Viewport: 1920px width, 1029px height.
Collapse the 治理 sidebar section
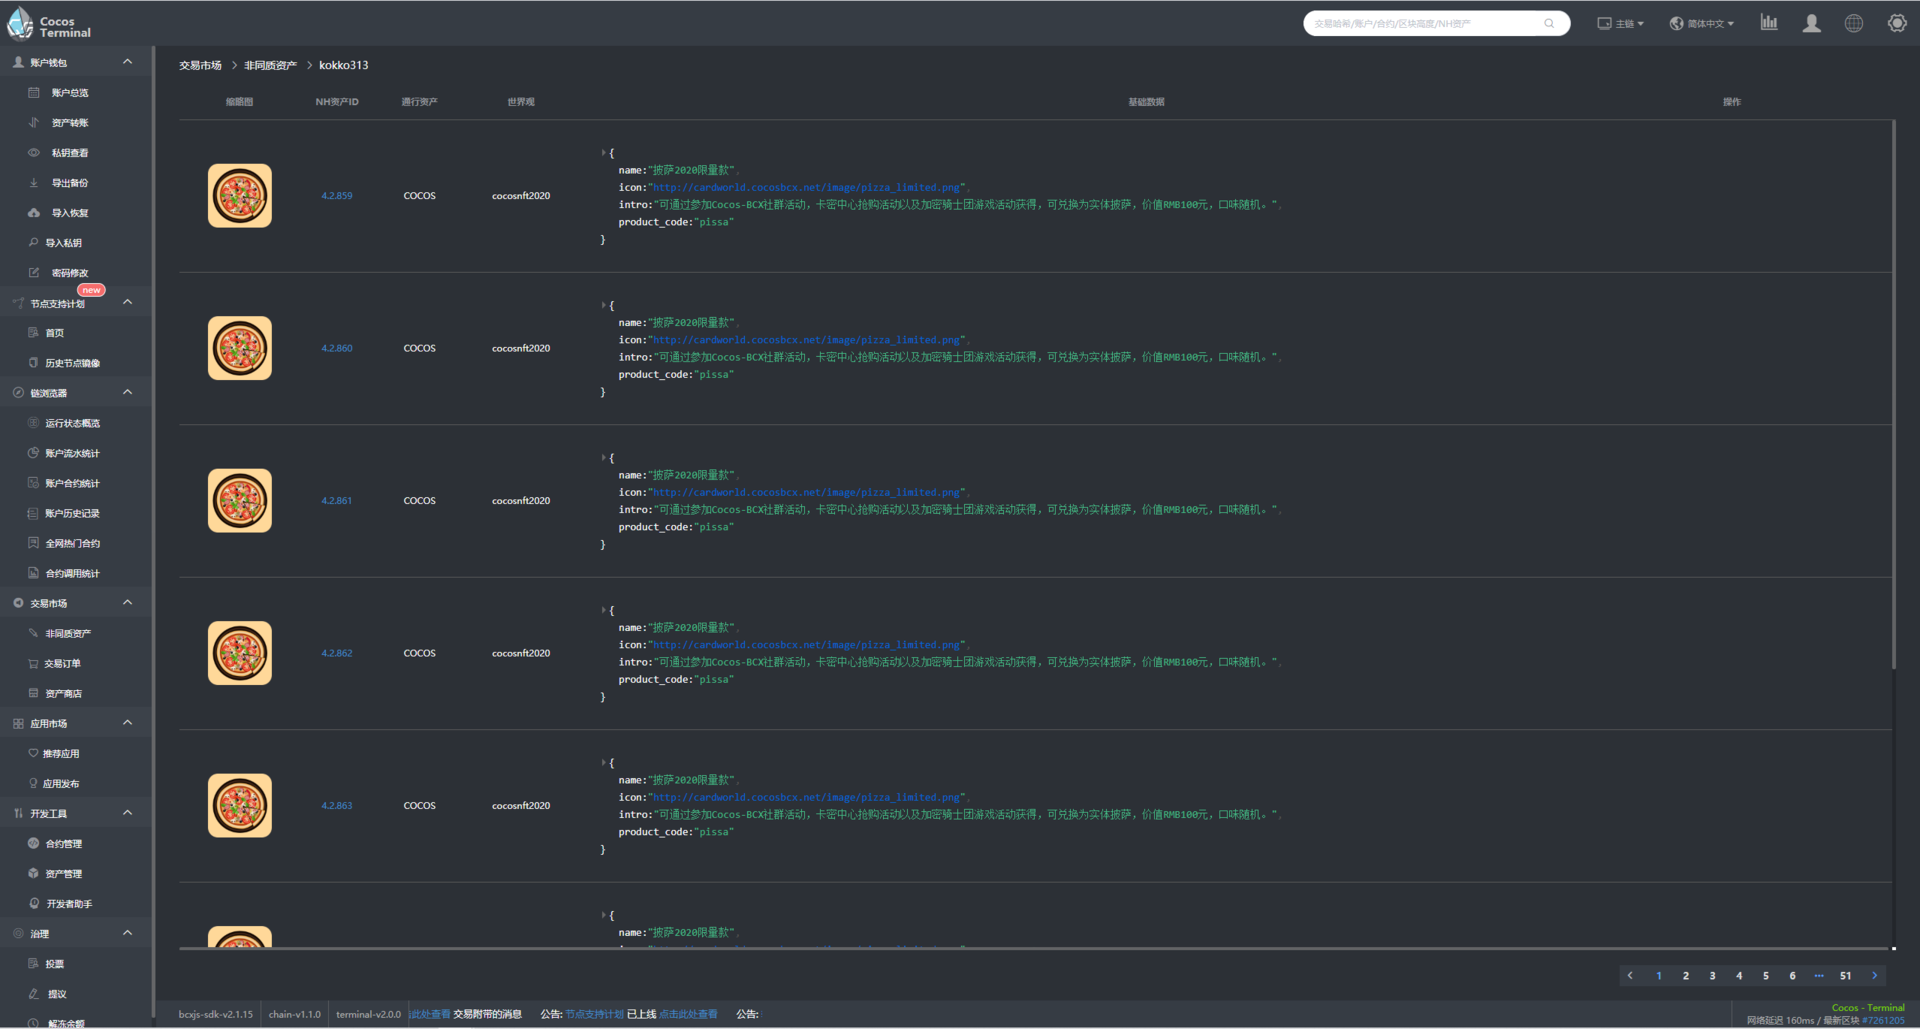(x=127, y=932)
